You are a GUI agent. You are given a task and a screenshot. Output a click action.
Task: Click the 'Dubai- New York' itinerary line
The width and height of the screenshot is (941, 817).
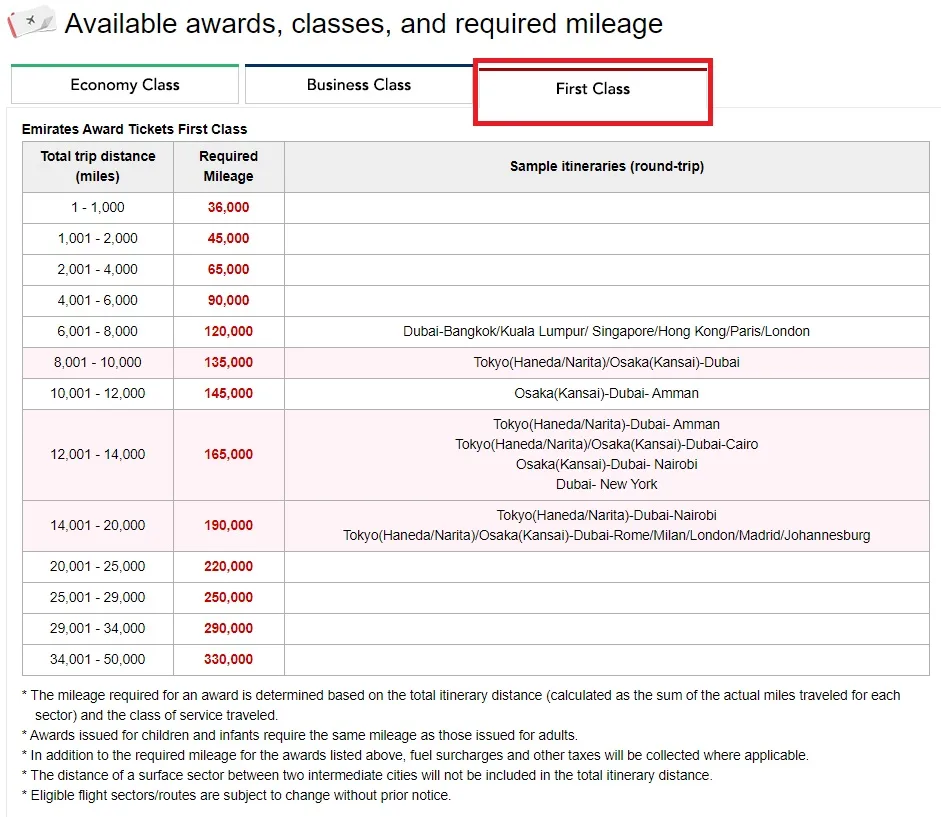click(606, 484)
